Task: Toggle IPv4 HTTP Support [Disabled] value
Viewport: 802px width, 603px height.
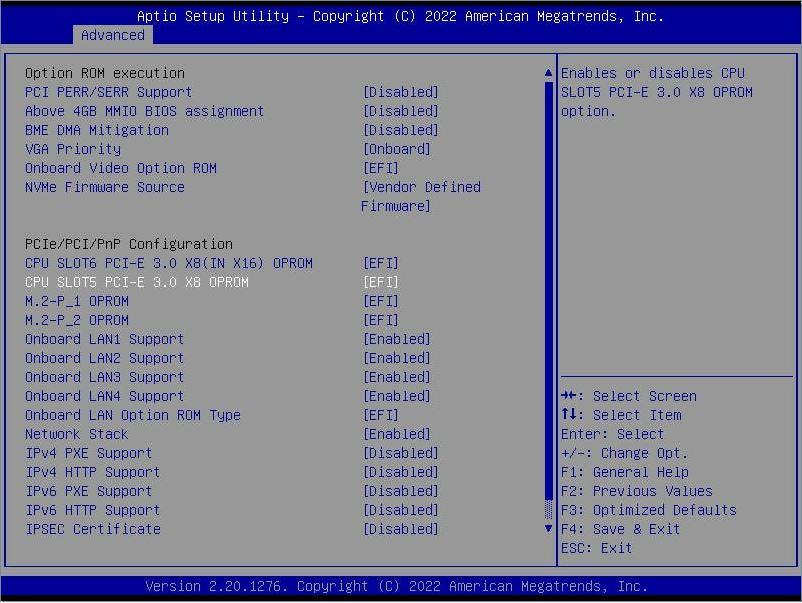Action: 400,472
